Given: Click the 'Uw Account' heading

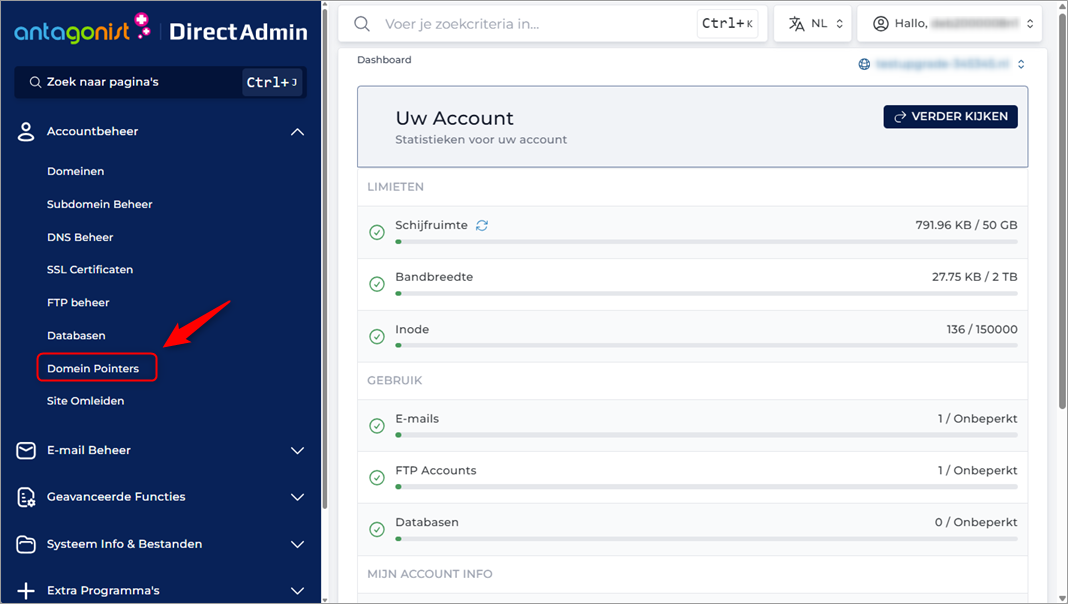Looking at the screenshot, I should (x=454, y=118).
